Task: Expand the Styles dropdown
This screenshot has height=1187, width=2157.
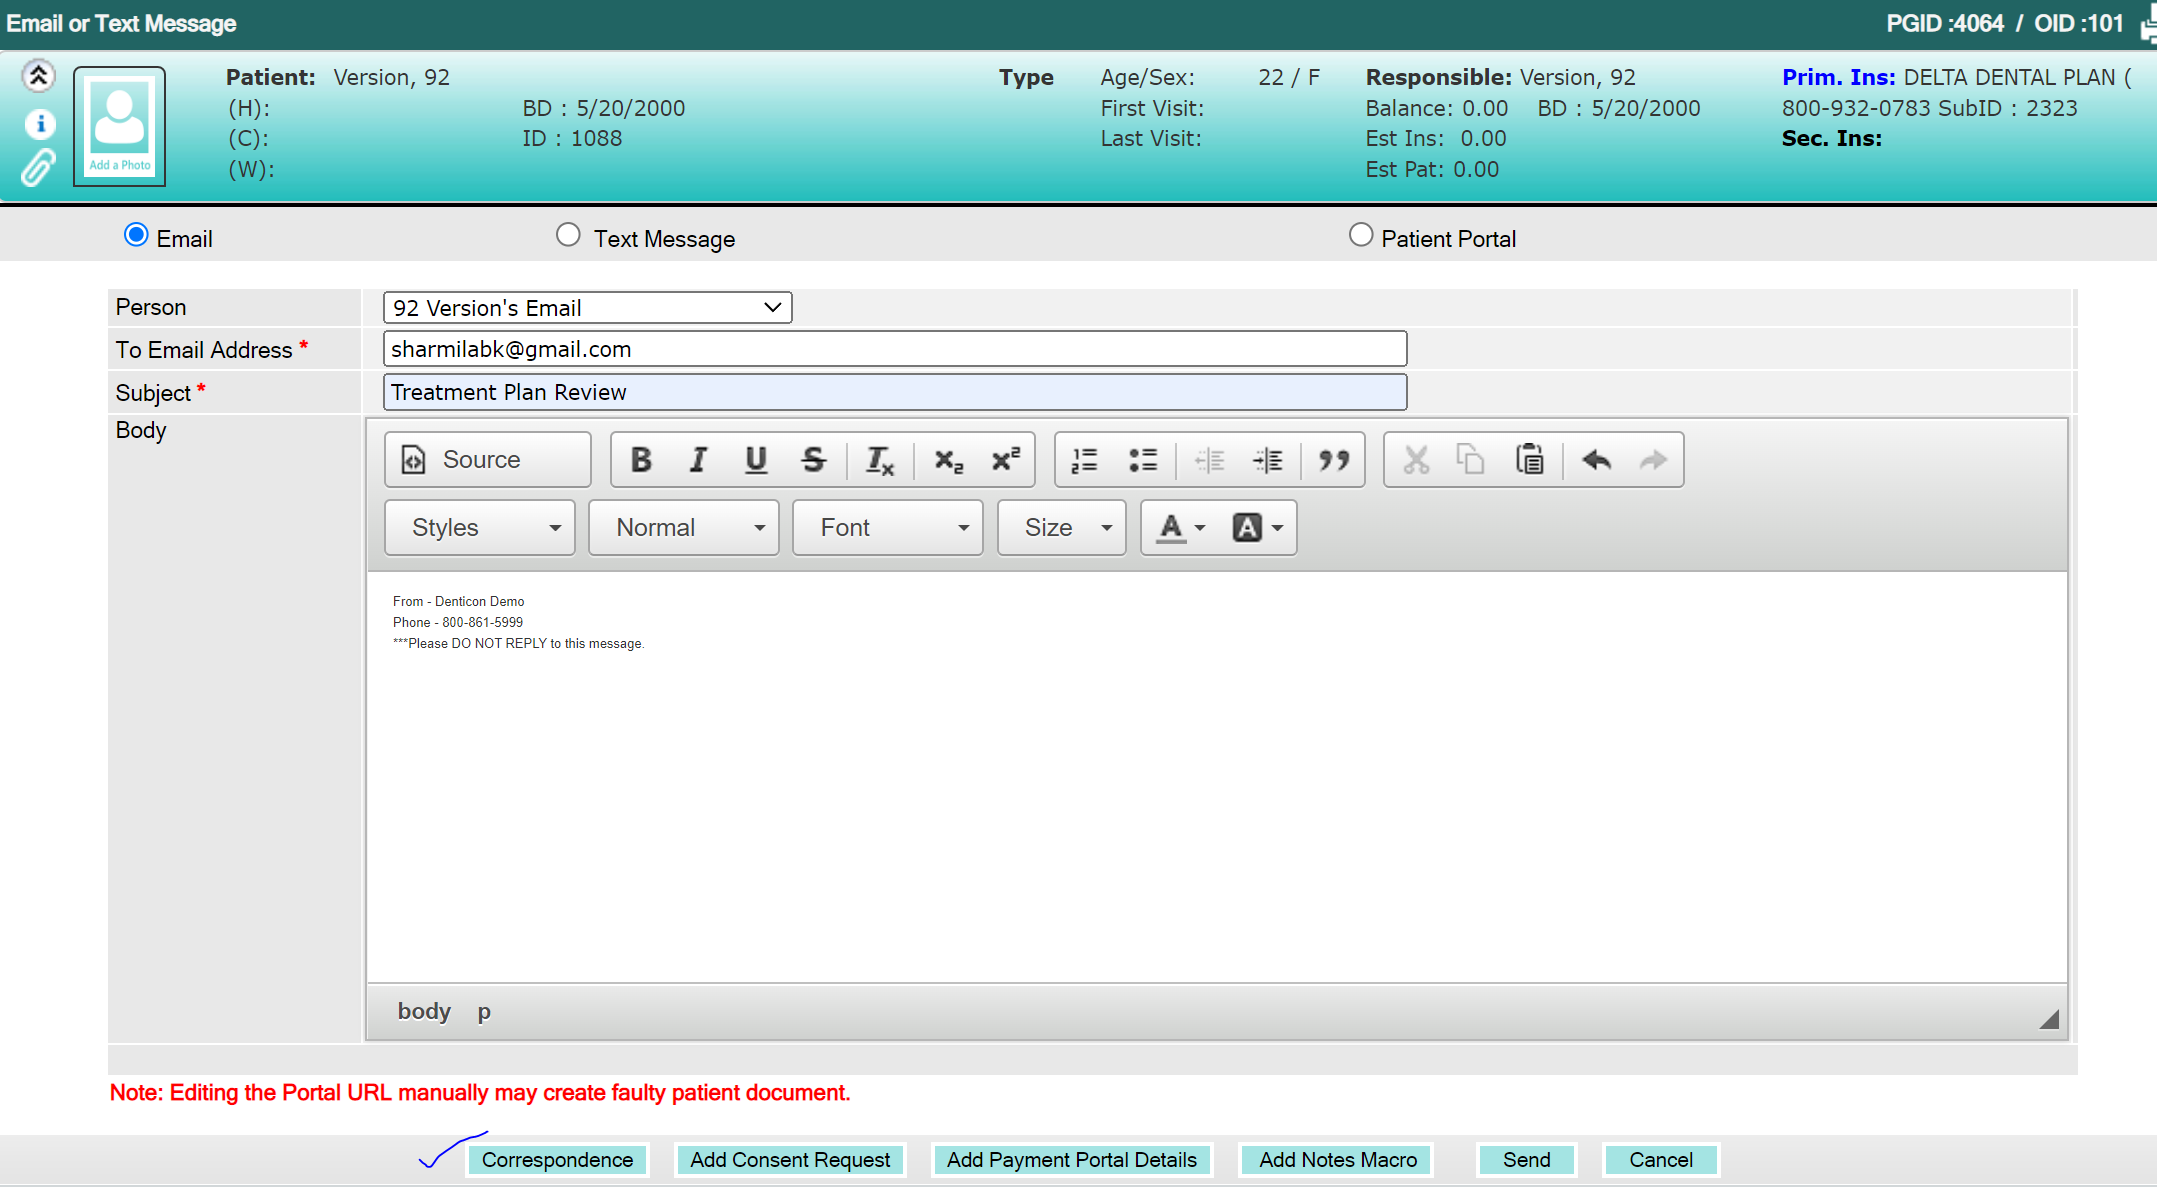Action: point(480,527)
